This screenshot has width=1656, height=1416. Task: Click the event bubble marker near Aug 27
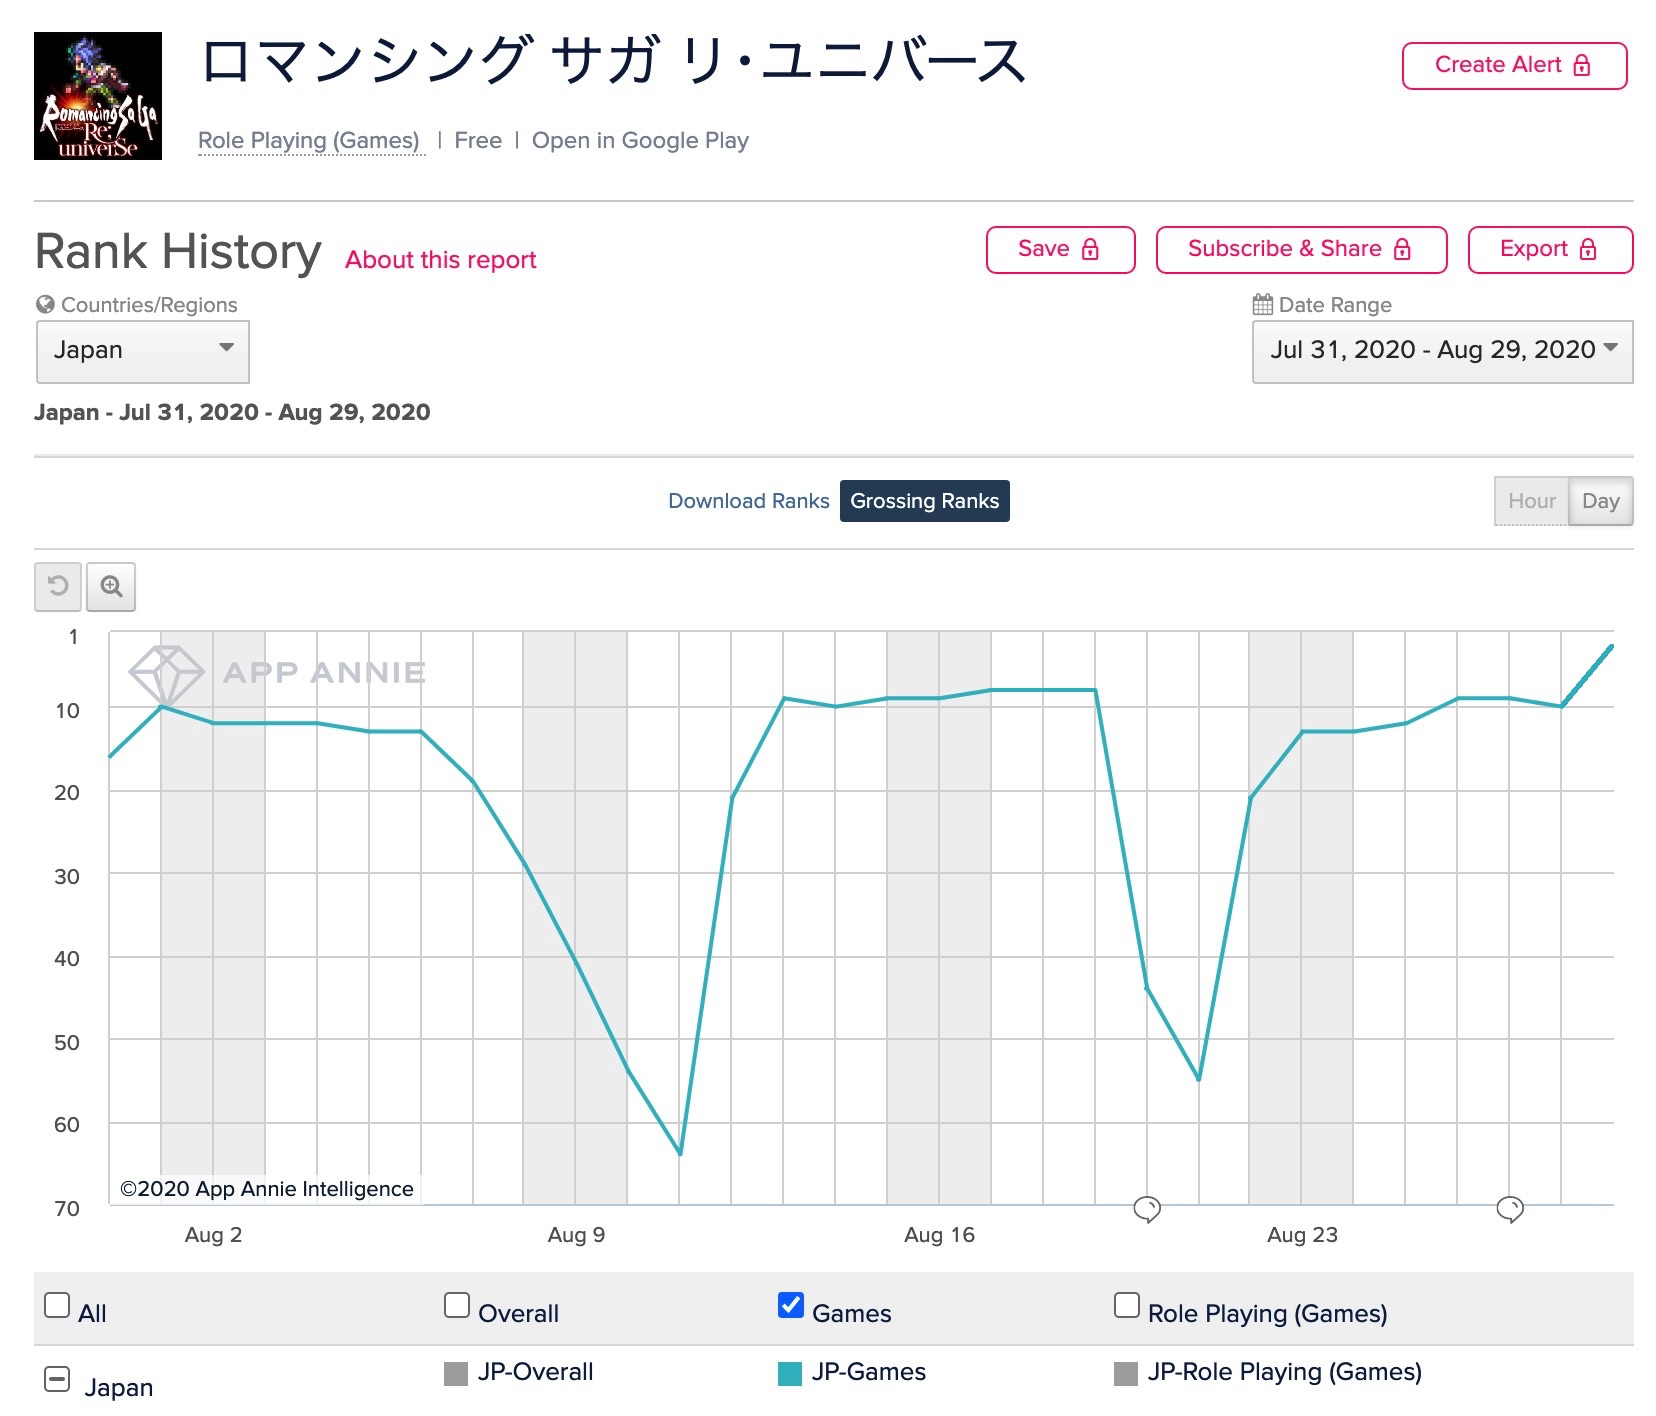coord(1510,1209)
